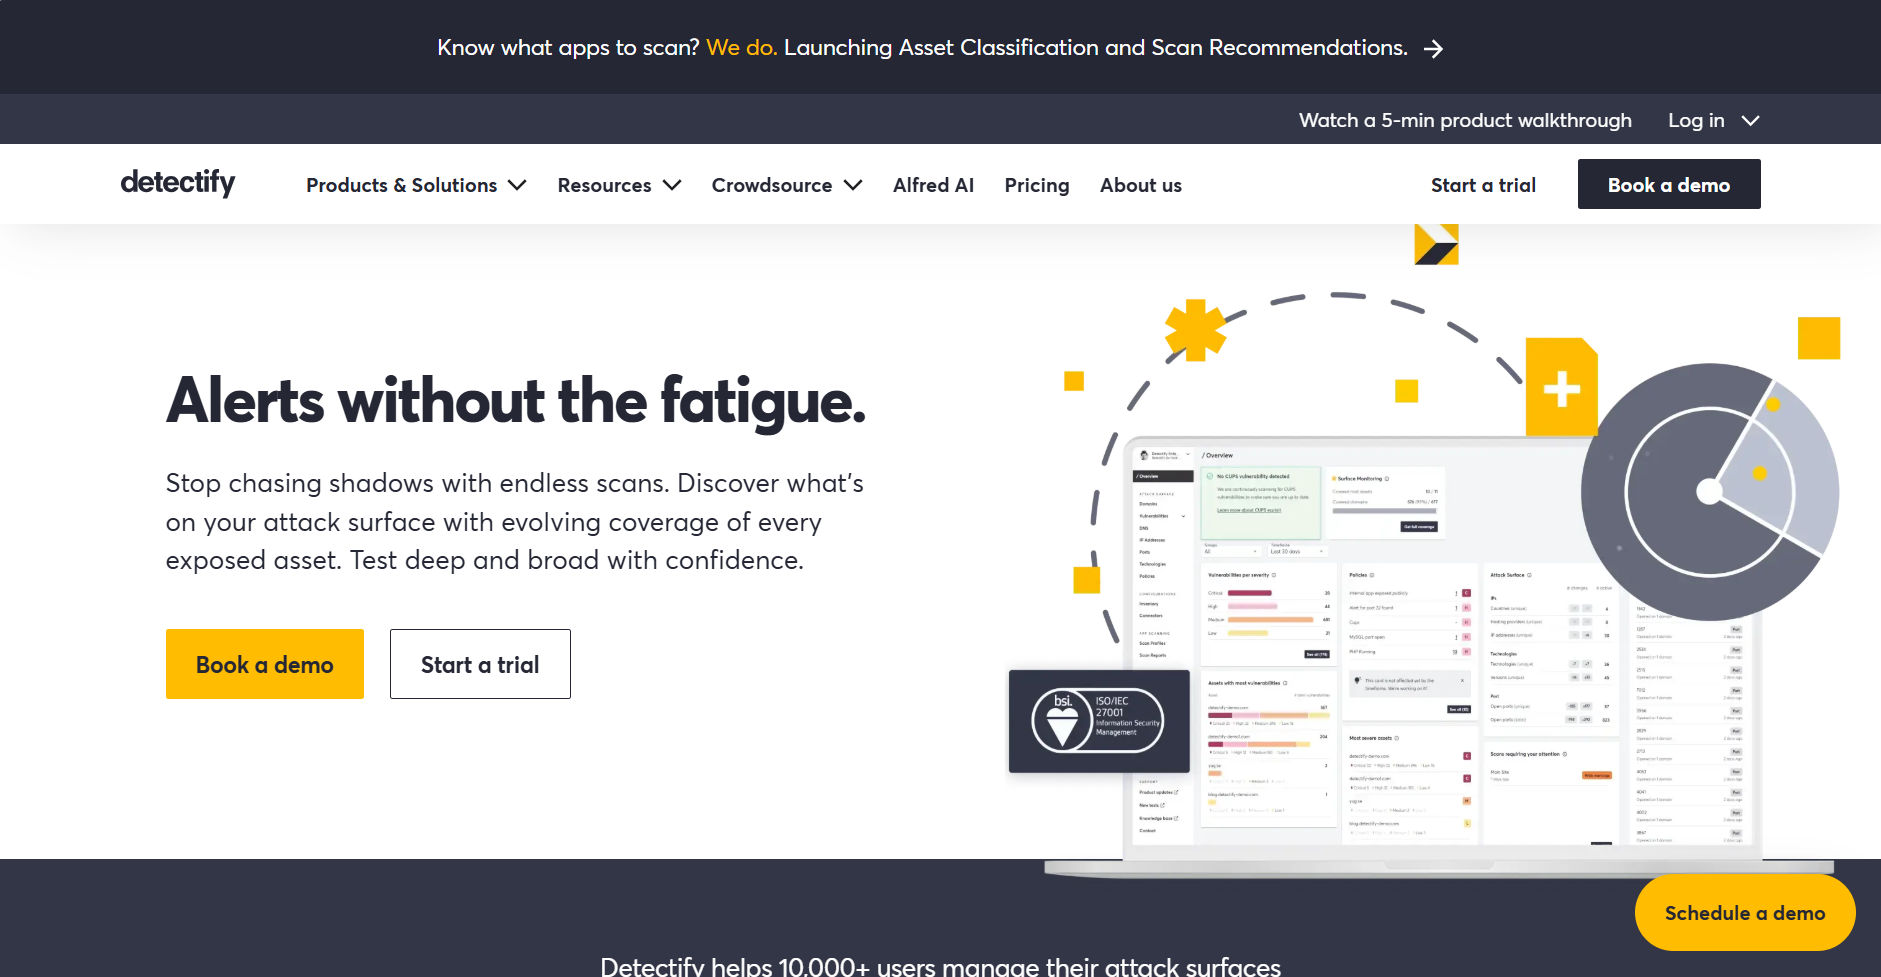Click the Log in text link

coord(1696,120)
